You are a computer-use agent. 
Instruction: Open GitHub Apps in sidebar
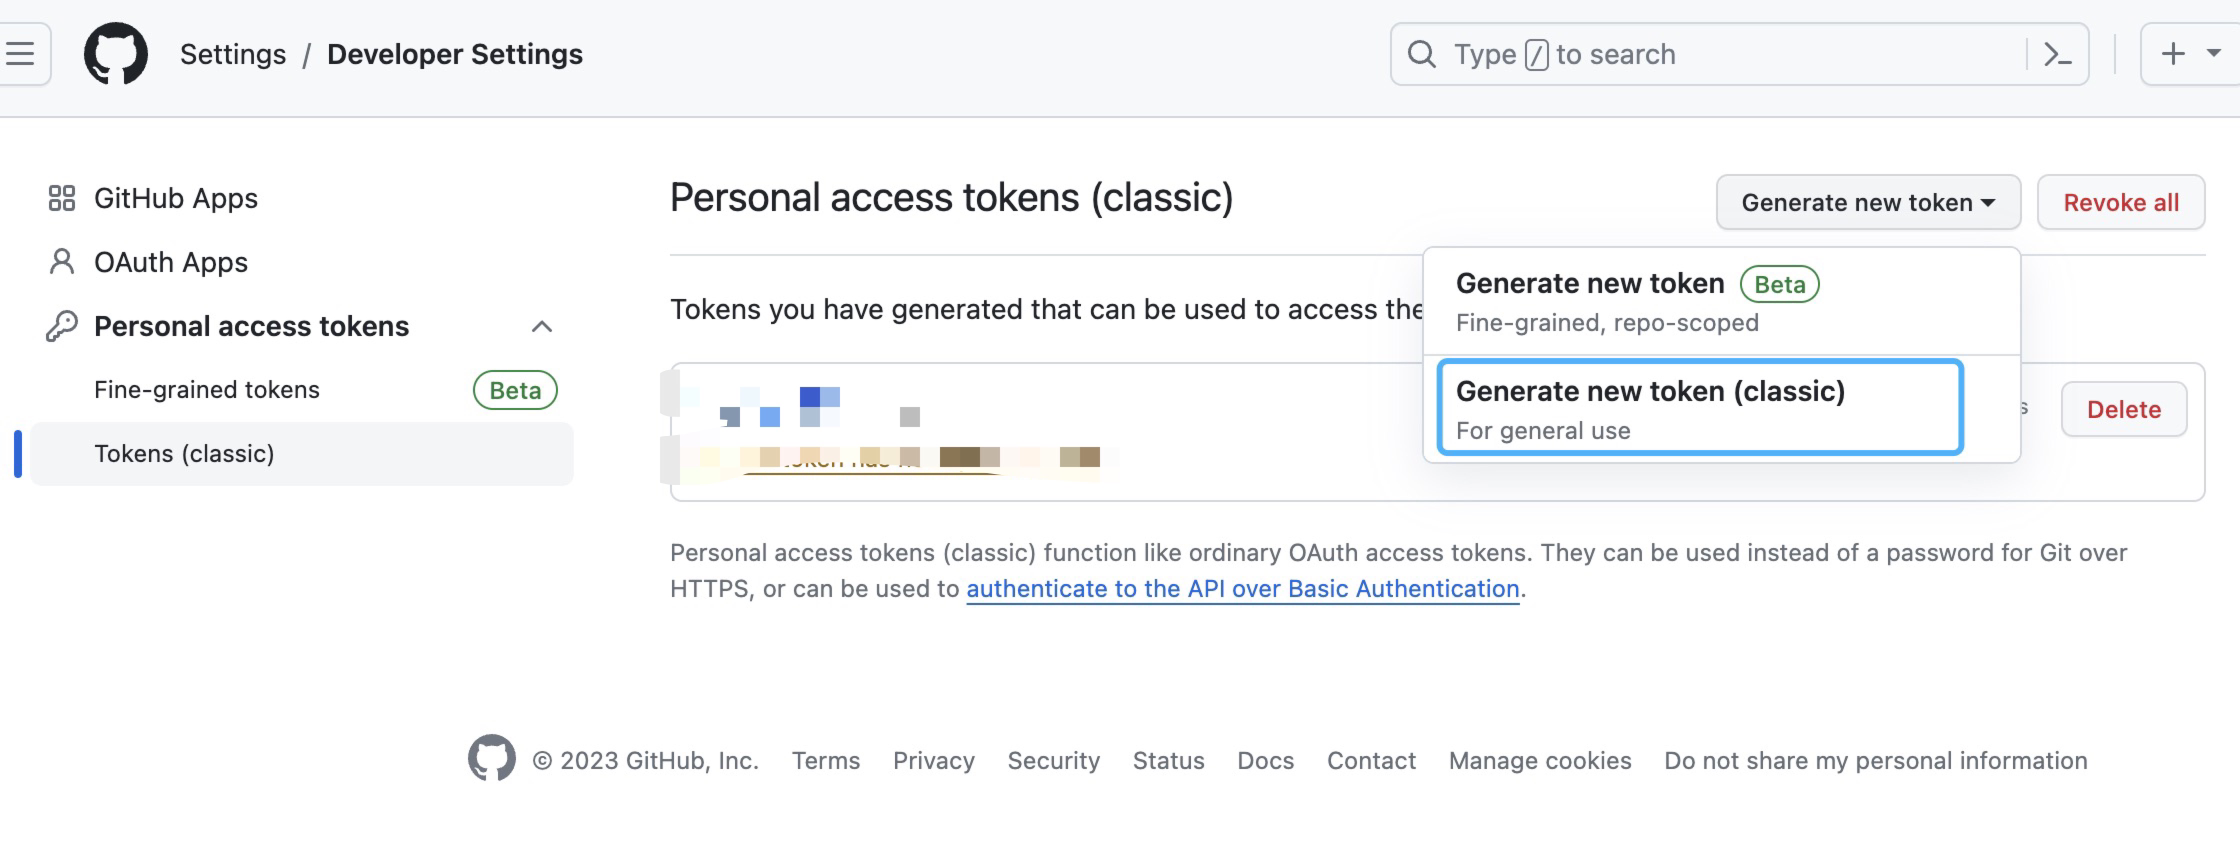[176, 198]
